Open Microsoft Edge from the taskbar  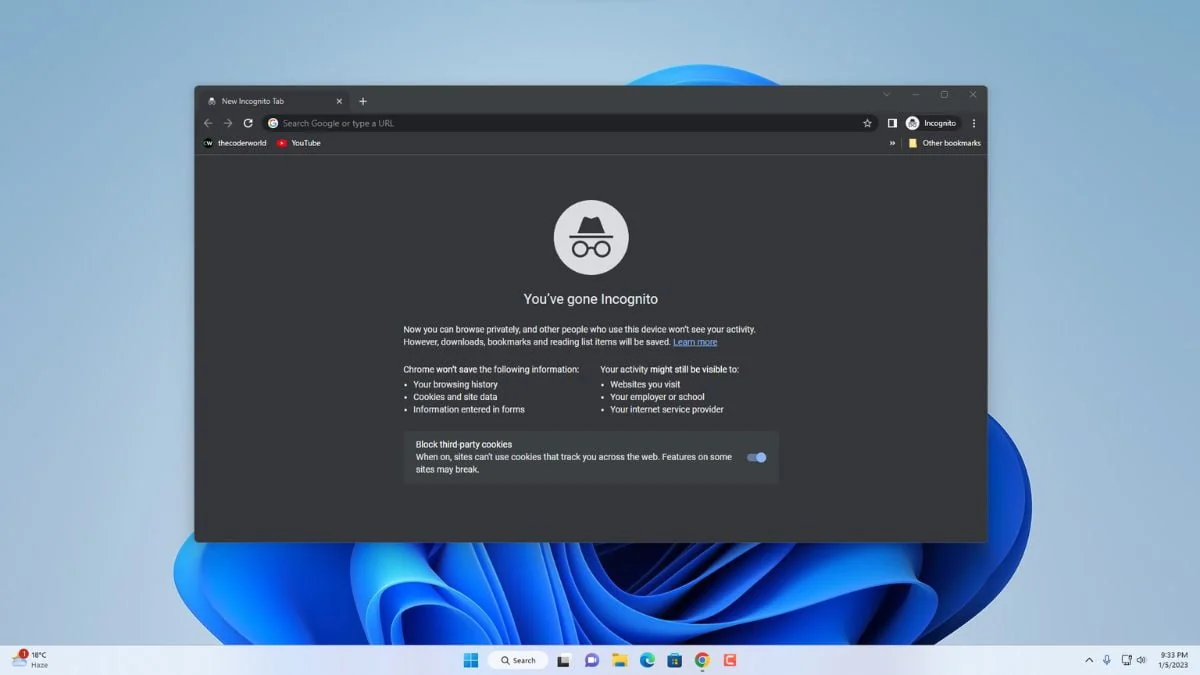point(647,660)
